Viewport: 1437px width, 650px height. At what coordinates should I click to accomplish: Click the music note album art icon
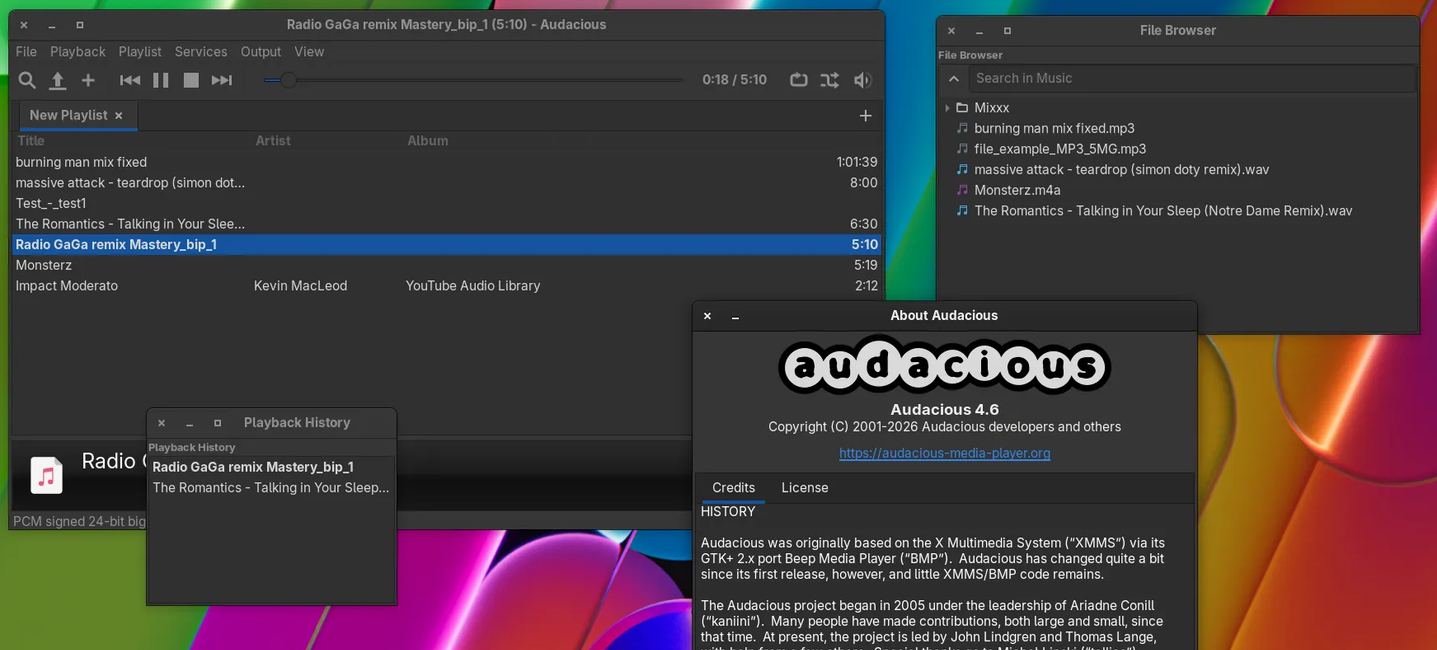pyautogui.click(x=46, y=475)
